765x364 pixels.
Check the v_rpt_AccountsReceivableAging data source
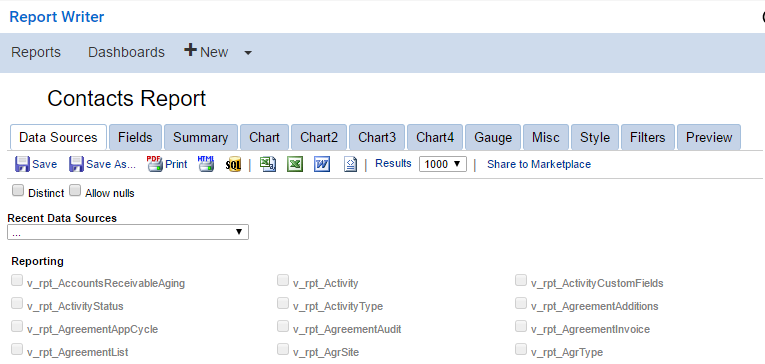tap(17, 280)
